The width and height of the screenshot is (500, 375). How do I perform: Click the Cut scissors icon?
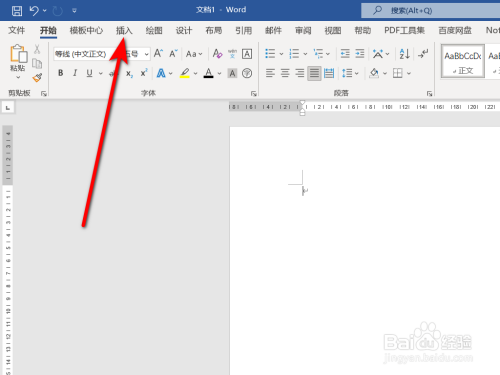click(x=37, y=49)
